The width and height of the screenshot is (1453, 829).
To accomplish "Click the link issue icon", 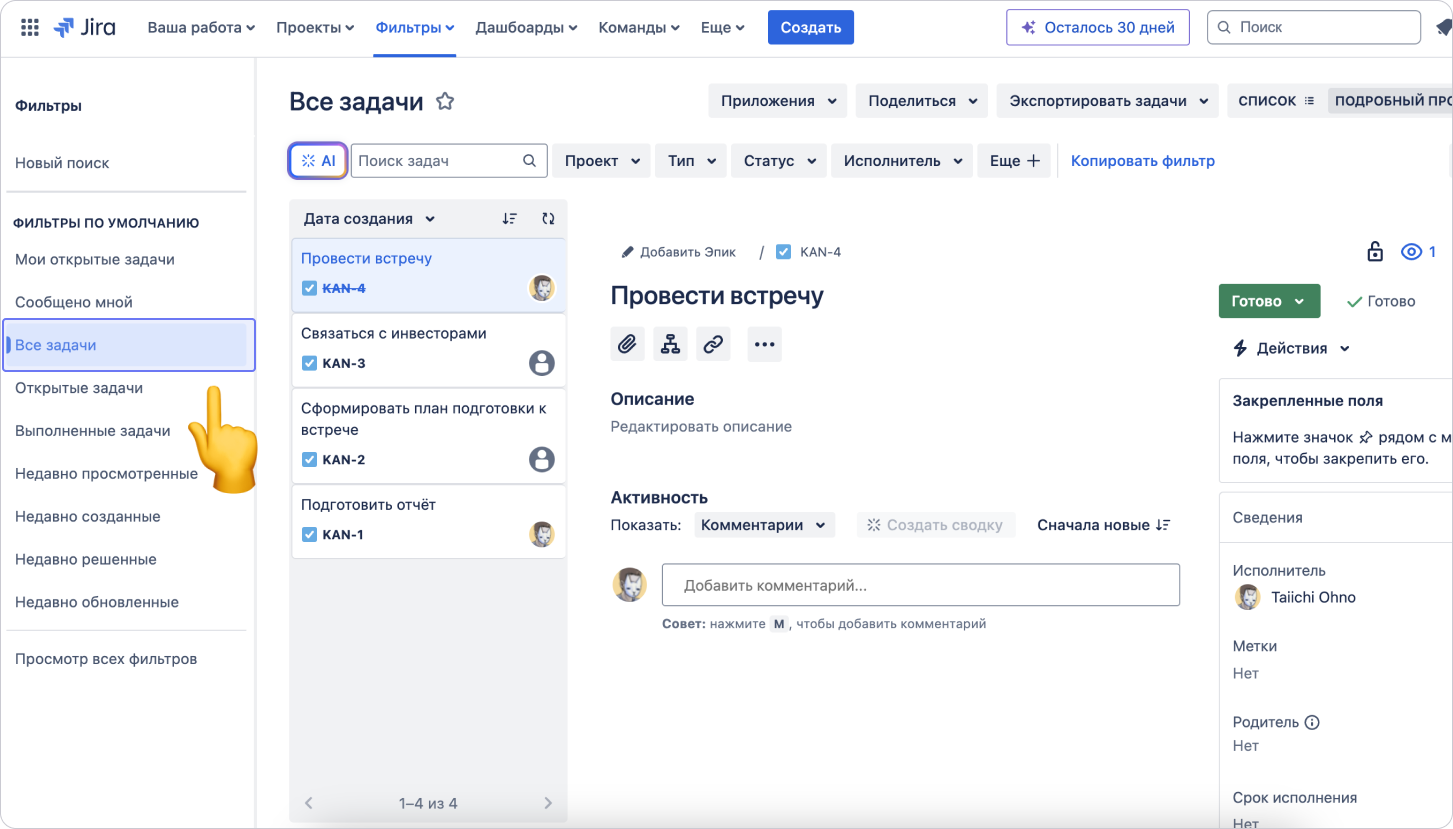I will (713, 344).
